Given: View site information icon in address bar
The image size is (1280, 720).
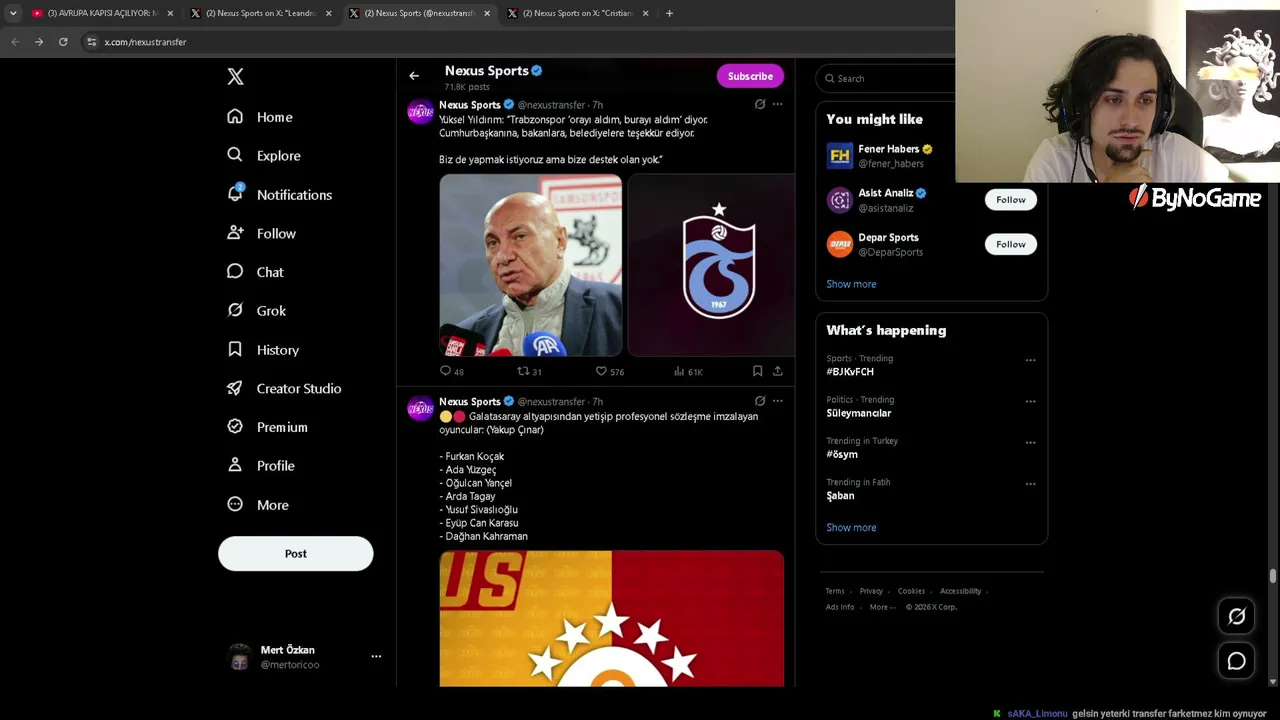Looking at the screenshot, I should pos(92,42).
